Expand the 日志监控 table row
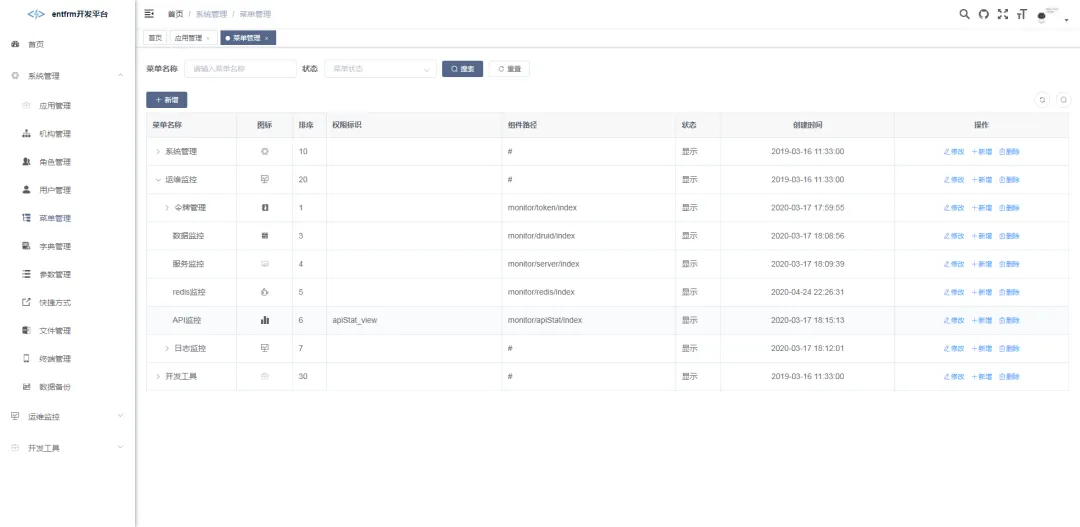 (167, 349)
